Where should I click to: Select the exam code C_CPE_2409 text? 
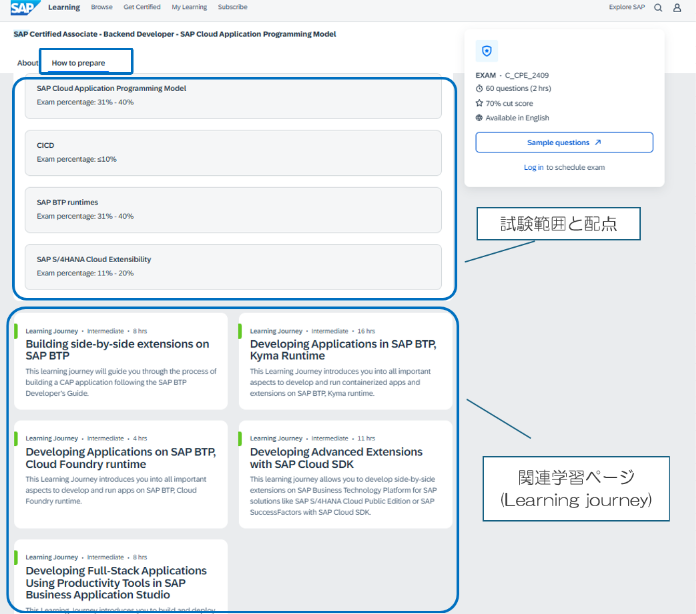pyautogui.click(x=526, y=75)
